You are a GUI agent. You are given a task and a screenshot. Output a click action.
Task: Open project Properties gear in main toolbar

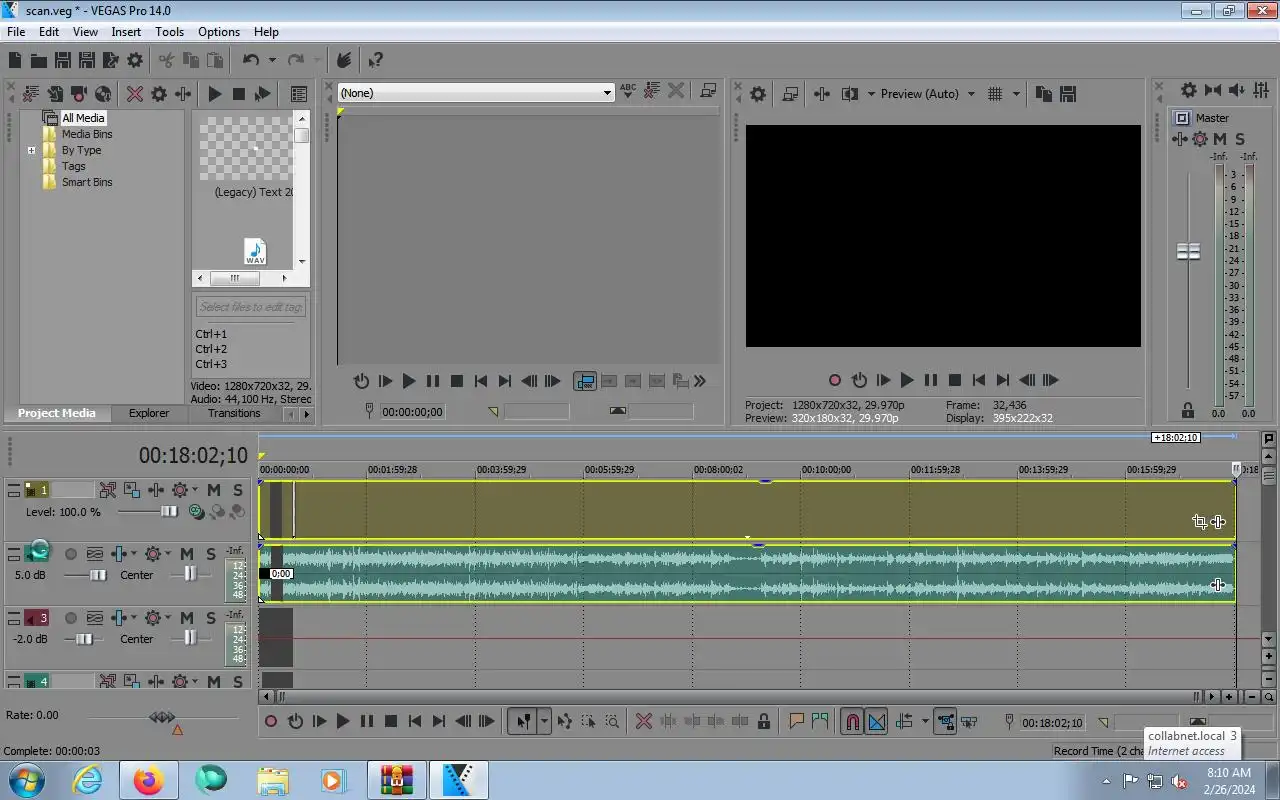(x=135, y=60)
